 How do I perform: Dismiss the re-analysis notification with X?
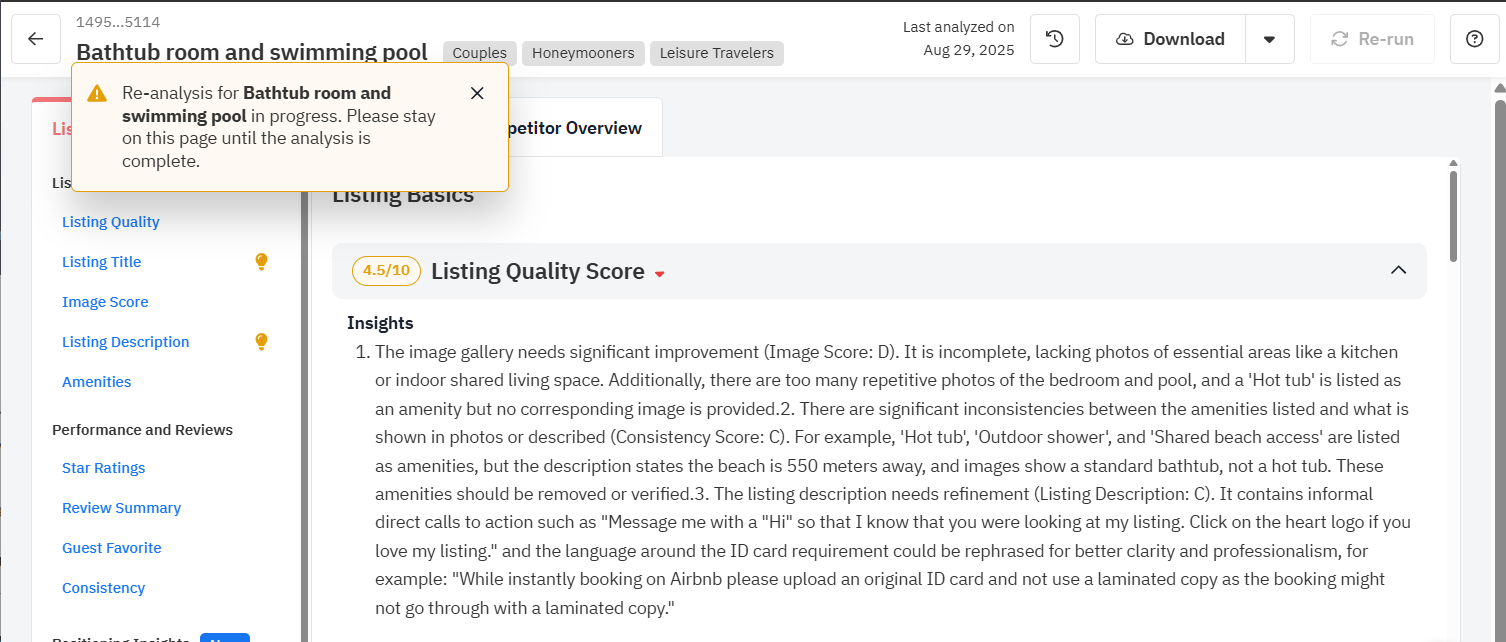(x=477, y=93)
